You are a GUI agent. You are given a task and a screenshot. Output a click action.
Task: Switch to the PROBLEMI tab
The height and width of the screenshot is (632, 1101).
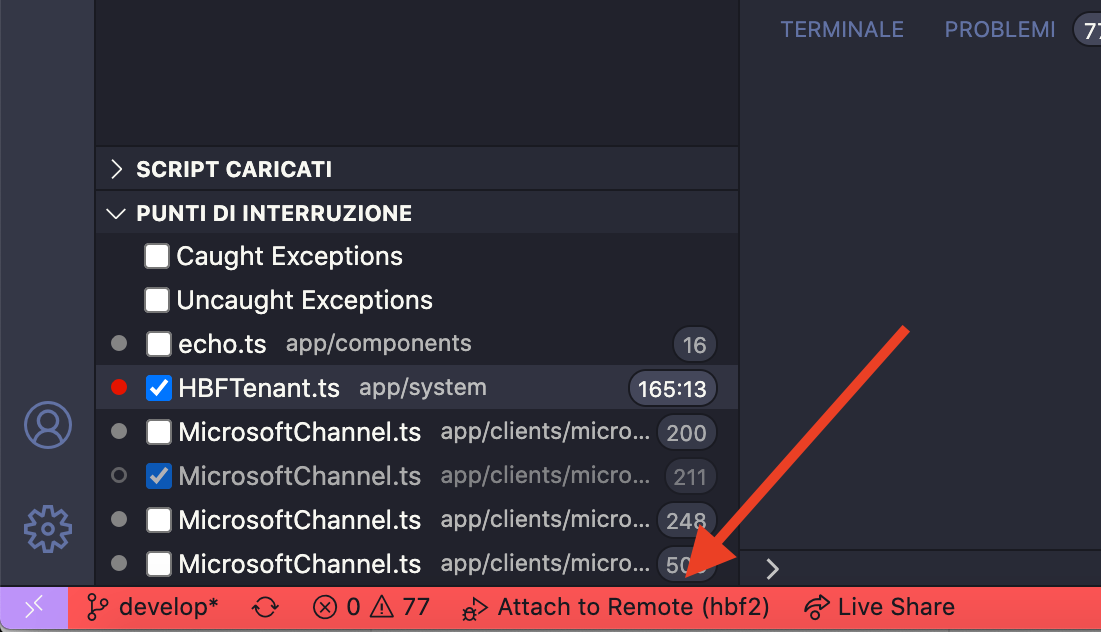[x=999, y=29]
